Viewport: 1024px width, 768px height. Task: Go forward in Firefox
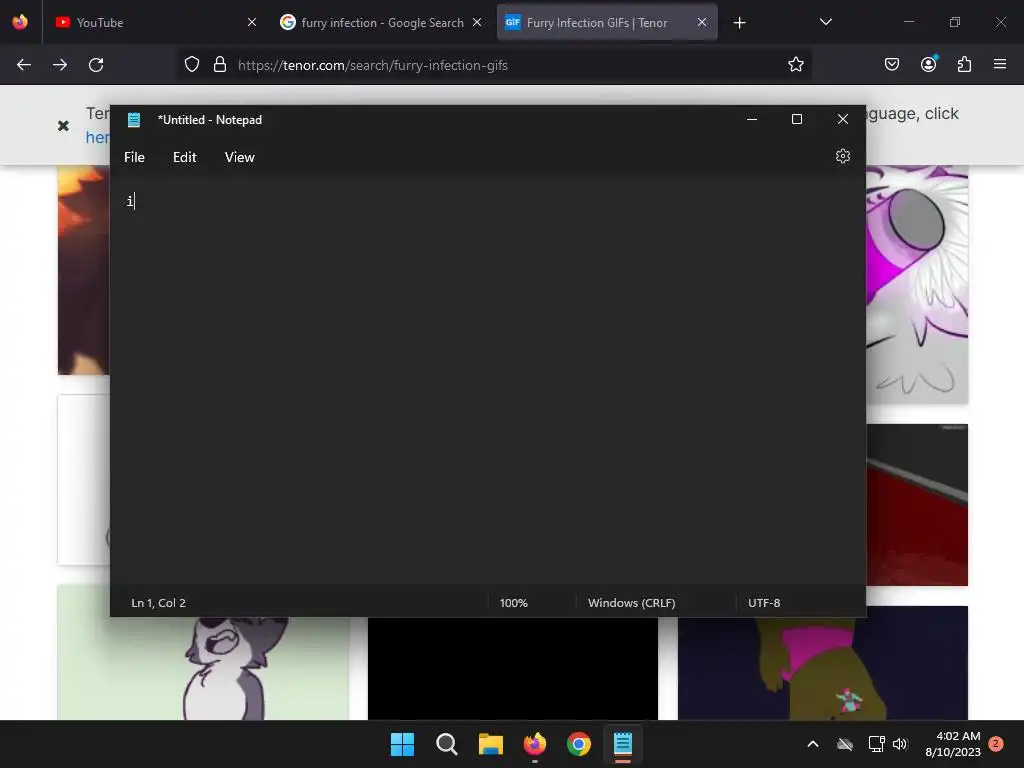tap(60, 65)
